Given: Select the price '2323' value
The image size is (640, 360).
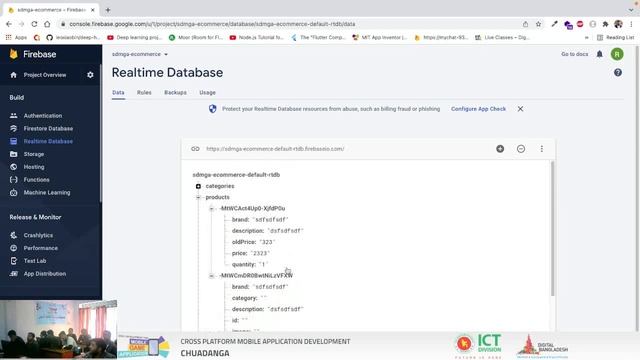Looking at the screenshot, I should [x=260, y=253].
